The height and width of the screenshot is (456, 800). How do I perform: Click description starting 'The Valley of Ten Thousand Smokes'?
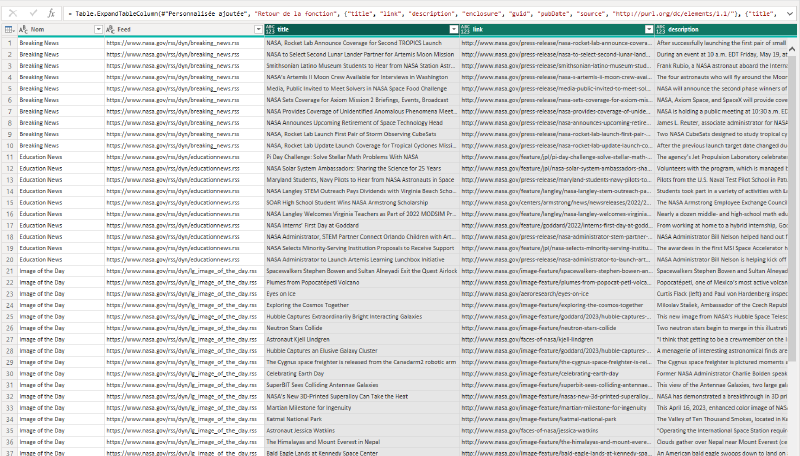(x=722, y=419)
